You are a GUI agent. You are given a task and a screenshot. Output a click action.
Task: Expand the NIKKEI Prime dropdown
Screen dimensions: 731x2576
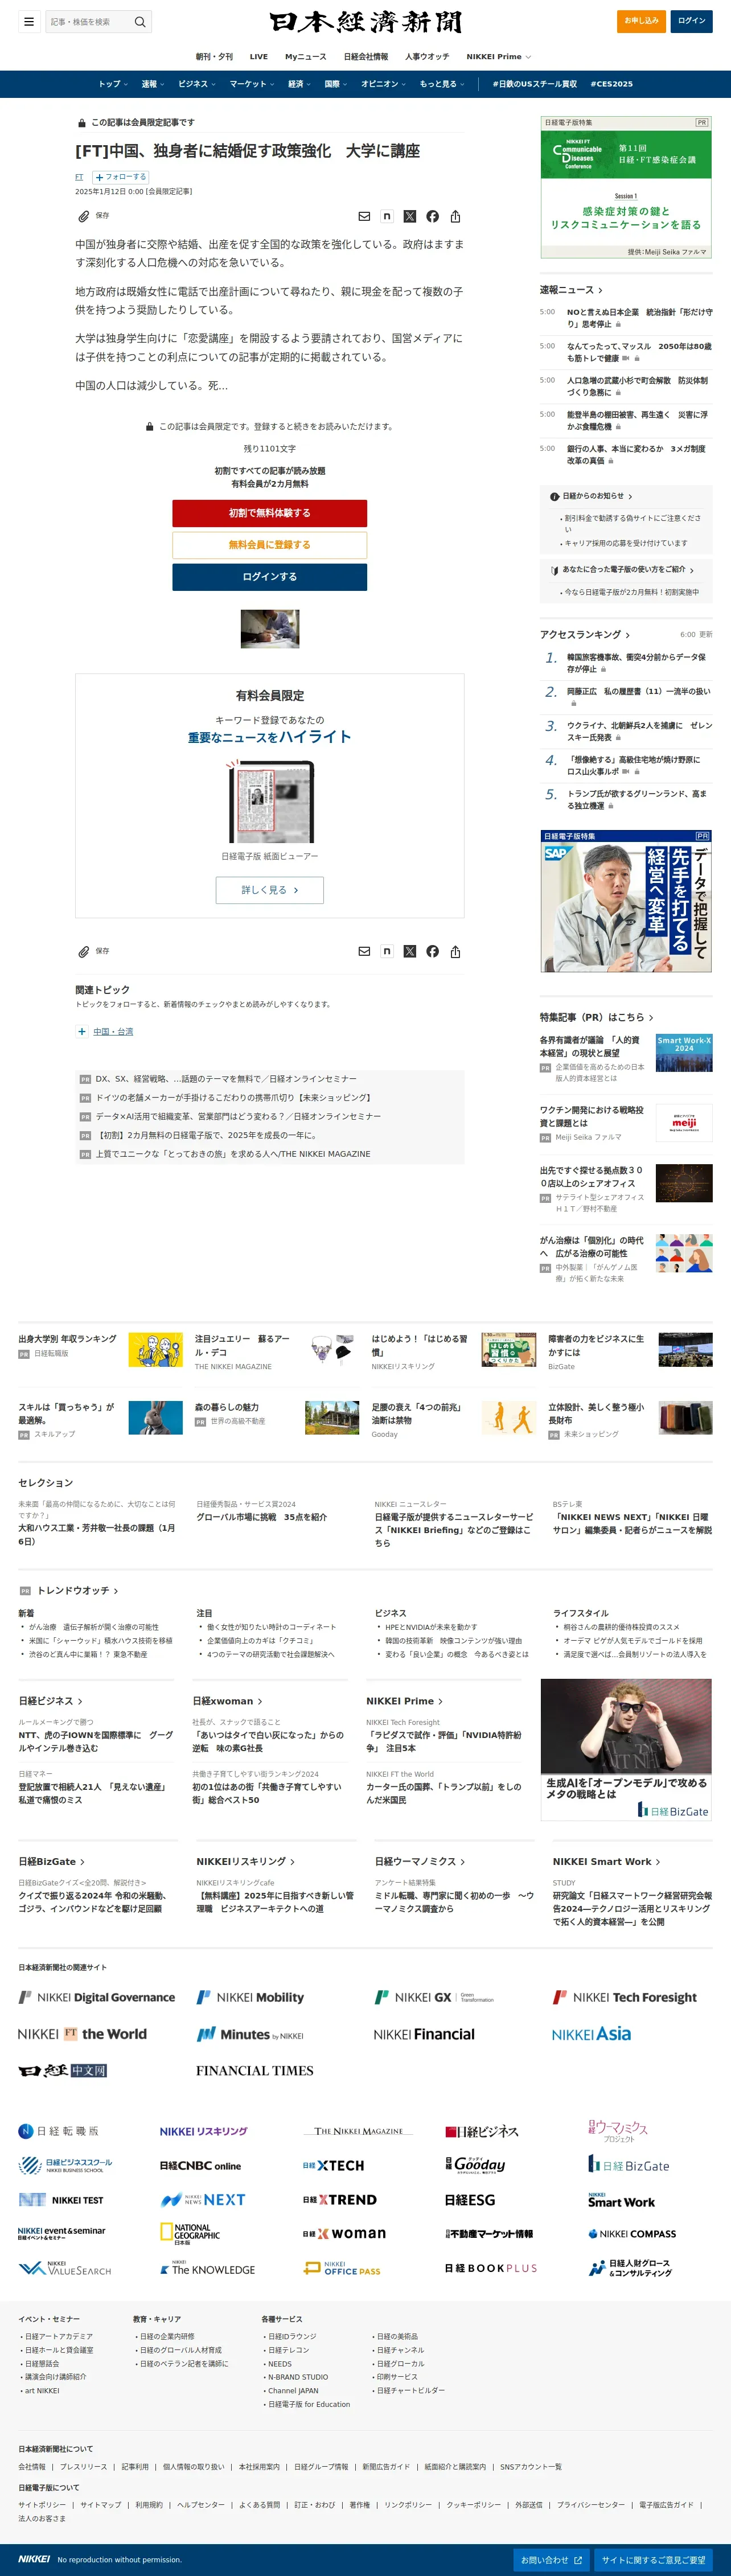click(499, 57)
